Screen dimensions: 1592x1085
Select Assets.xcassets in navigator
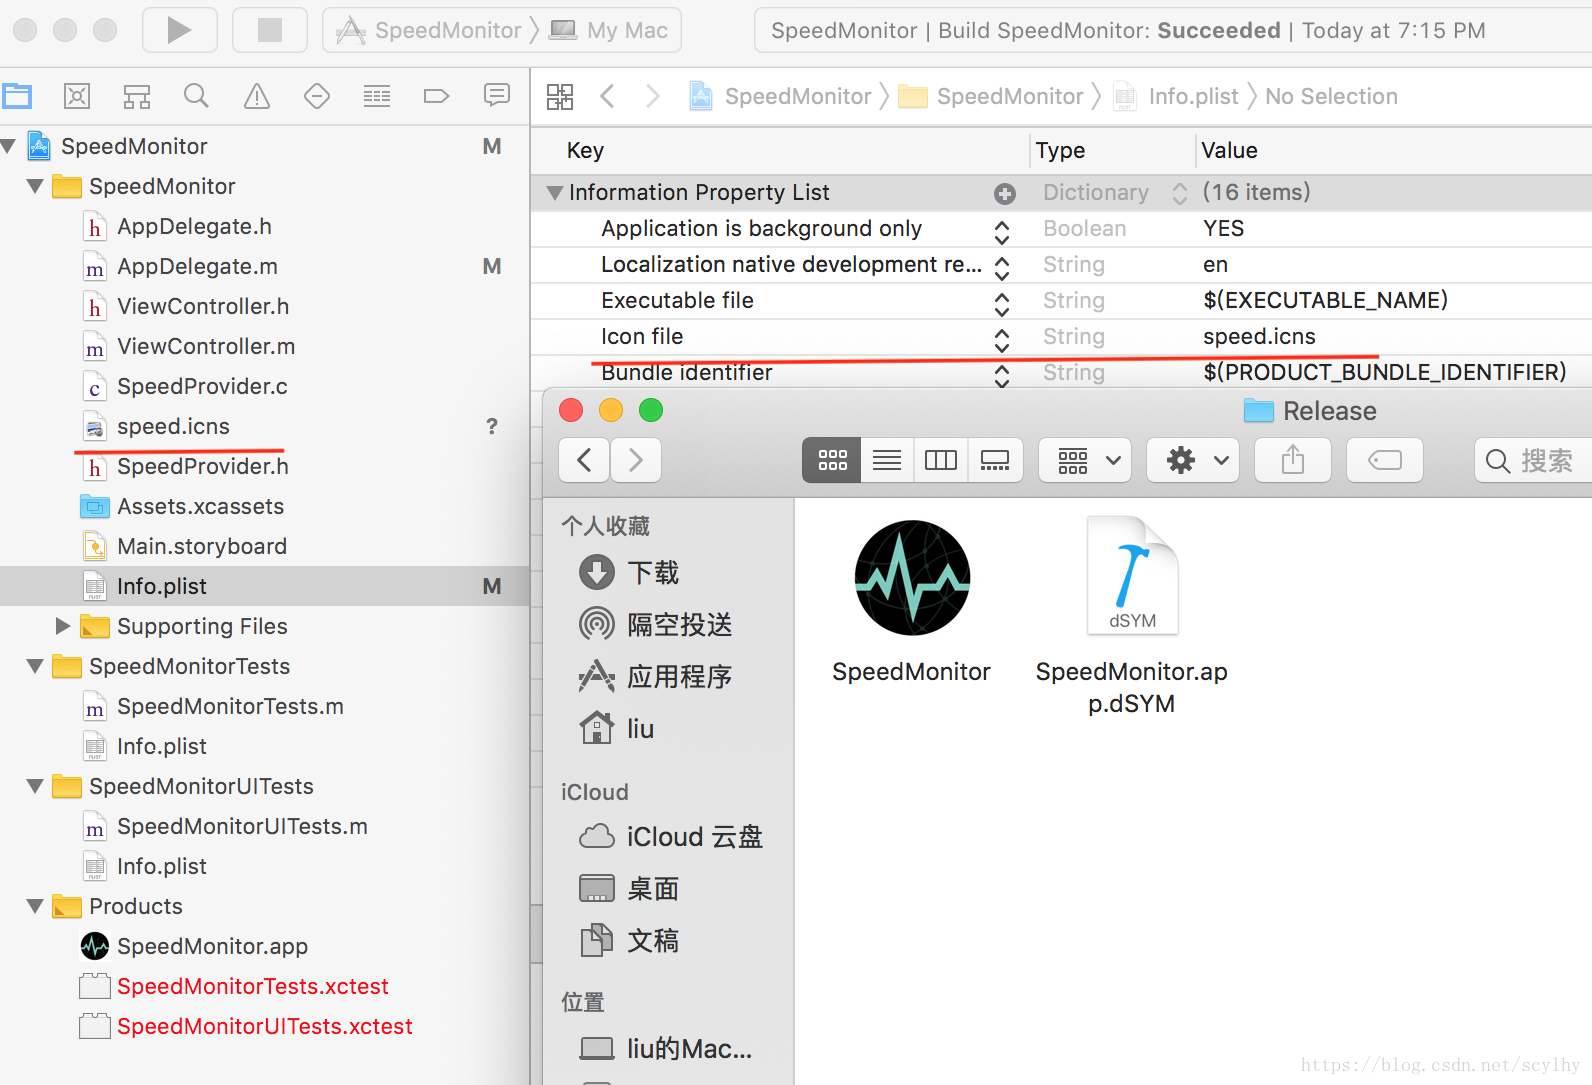pyautogui.click(x=201, y=507)
